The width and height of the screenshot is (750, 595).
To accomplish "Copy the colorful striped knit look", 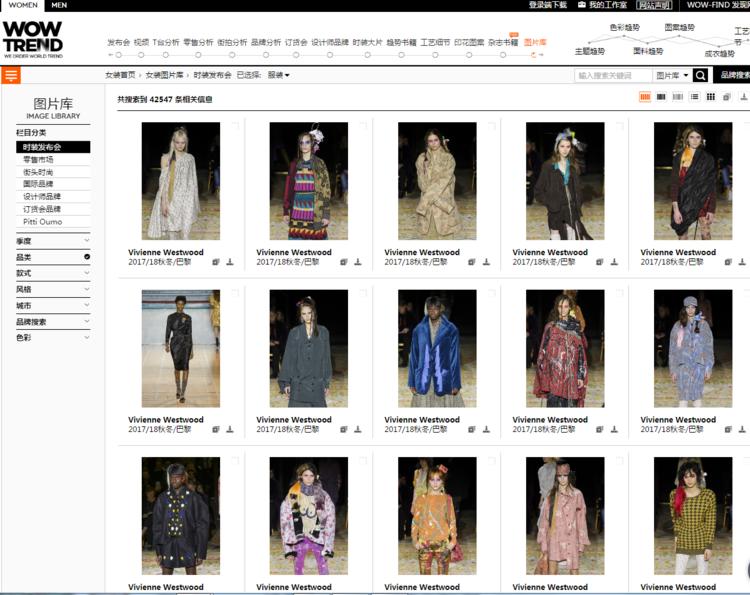I will 343,262.
